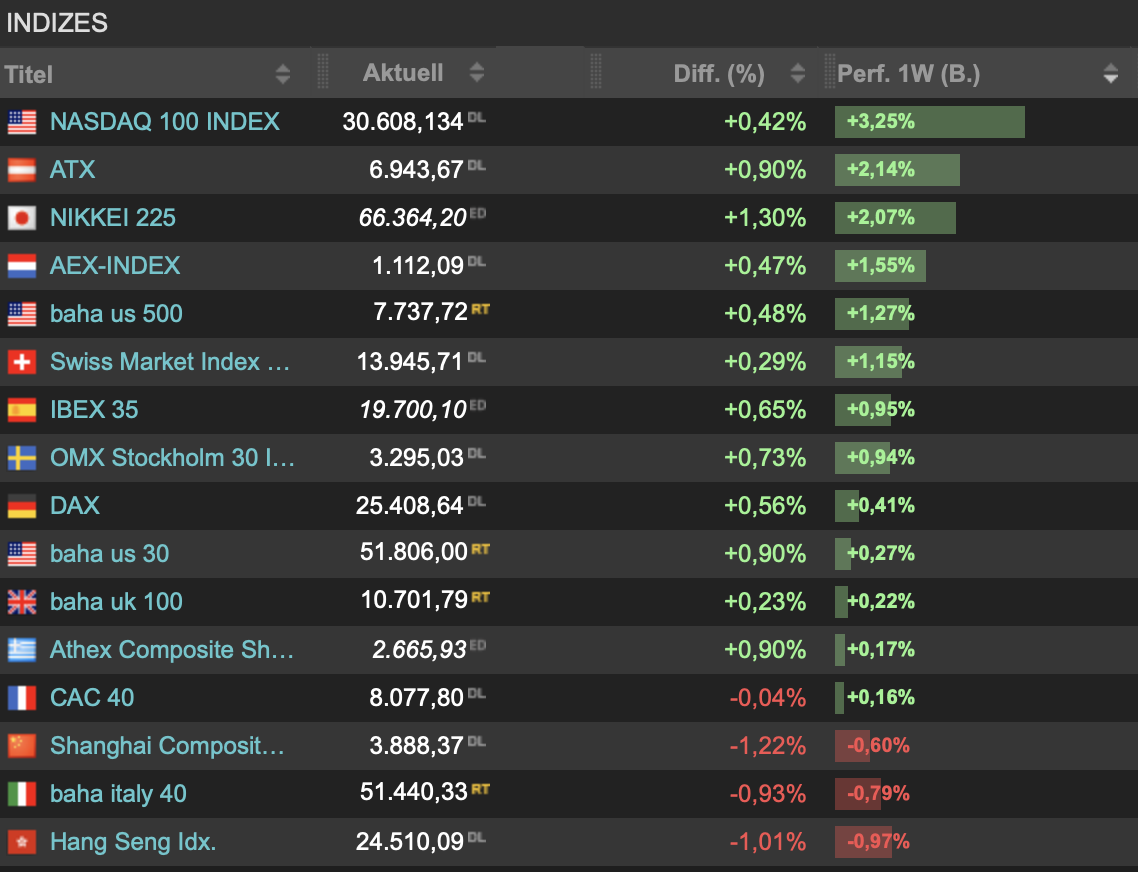Click the Swiss flag beside Swiss Market Index

(22, 362)
